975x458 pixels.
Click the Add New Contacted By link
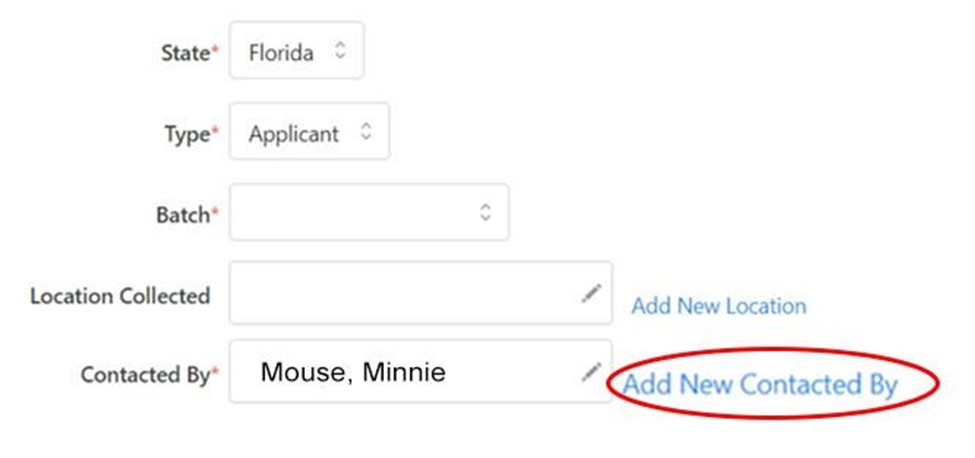[x=760, y=385]
